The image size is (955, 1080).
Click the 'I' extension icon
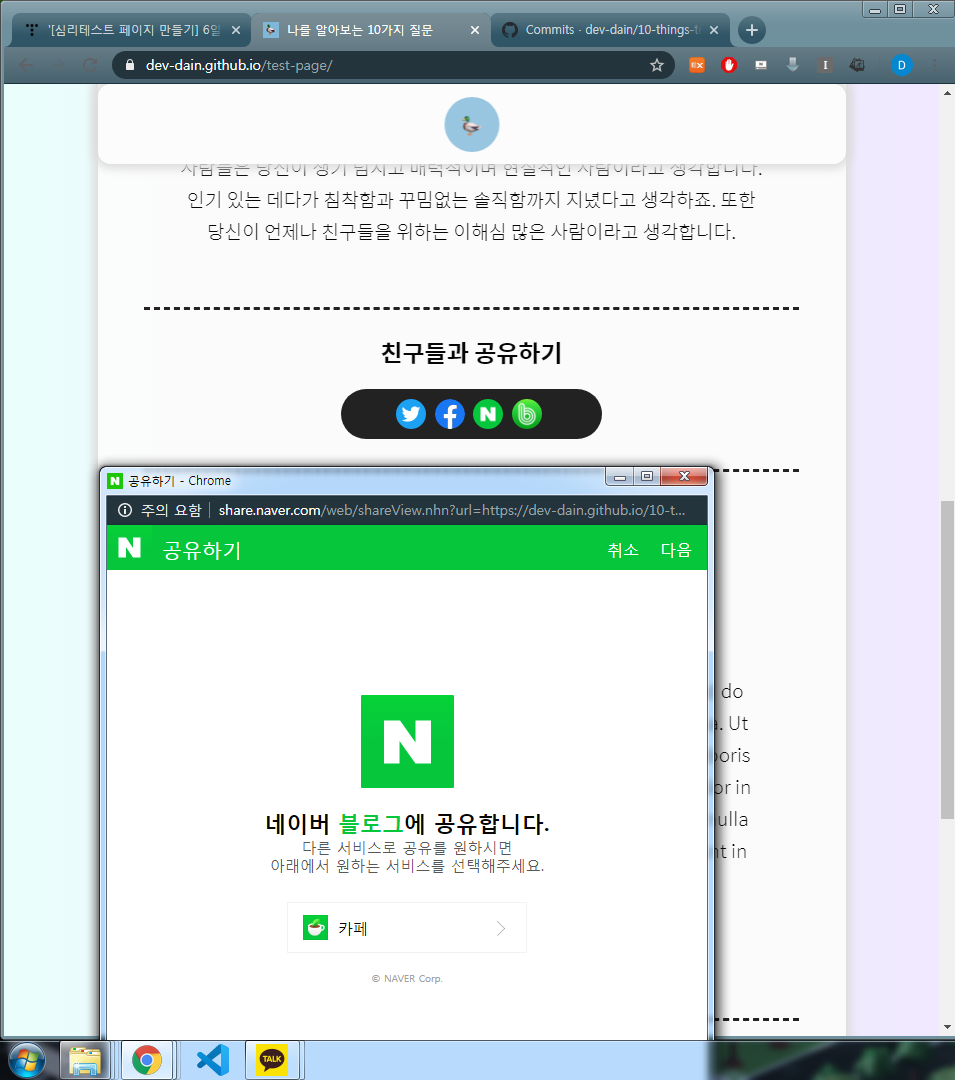(825, 65)
